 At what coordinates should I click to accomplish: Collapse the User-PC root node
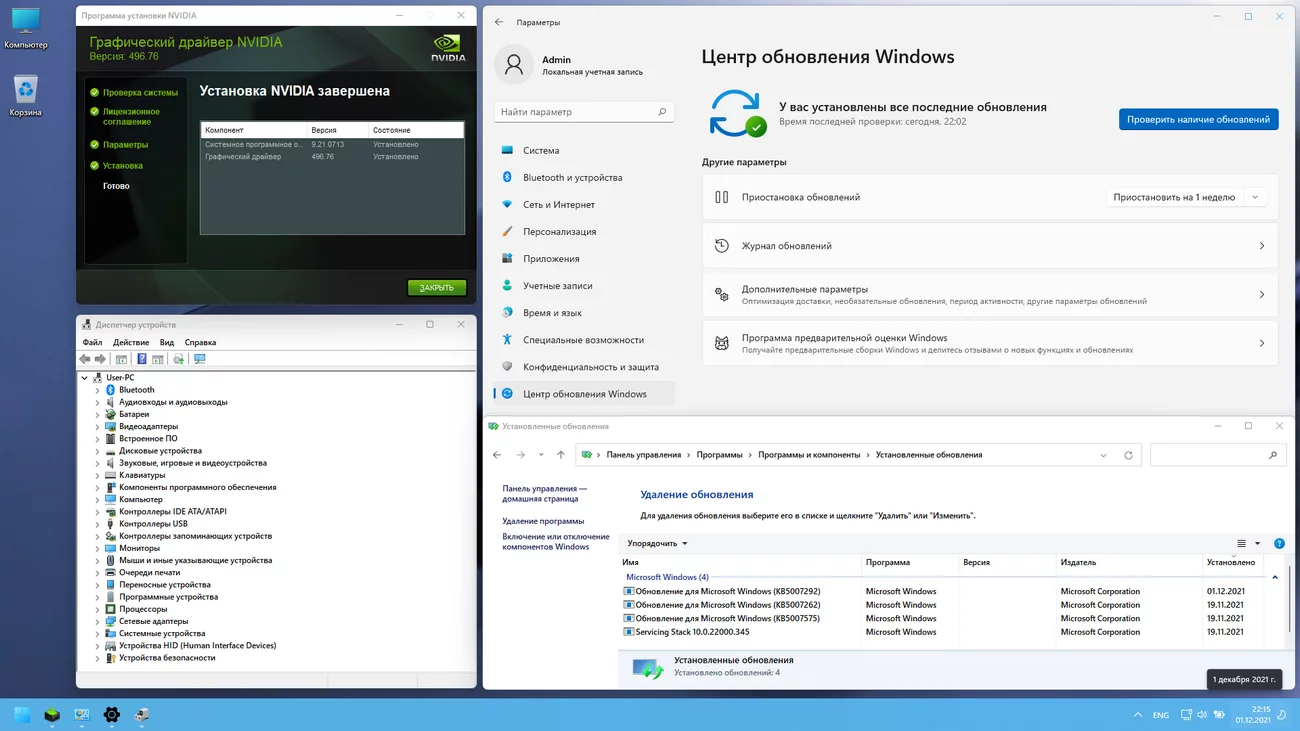(85, 378)
